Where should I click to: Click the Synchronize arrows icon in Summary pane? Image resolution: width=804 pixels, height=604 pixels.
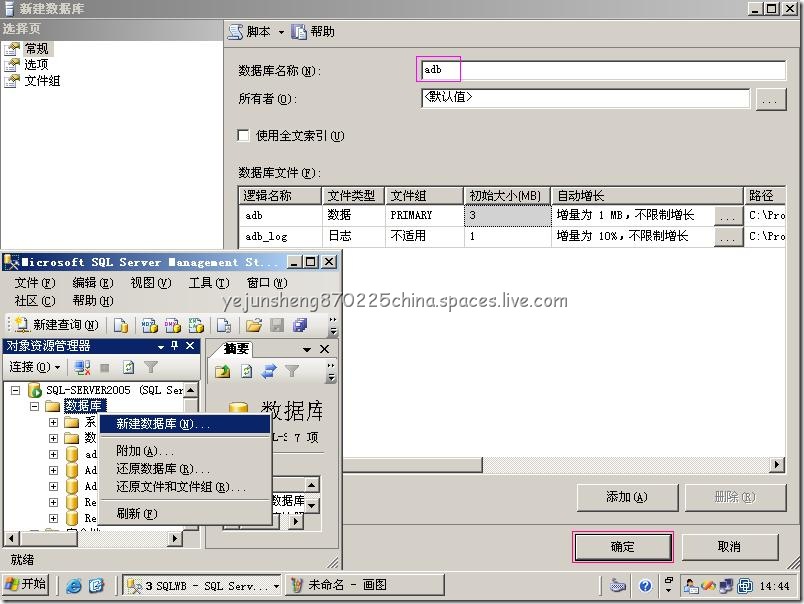tap(269, 371)
